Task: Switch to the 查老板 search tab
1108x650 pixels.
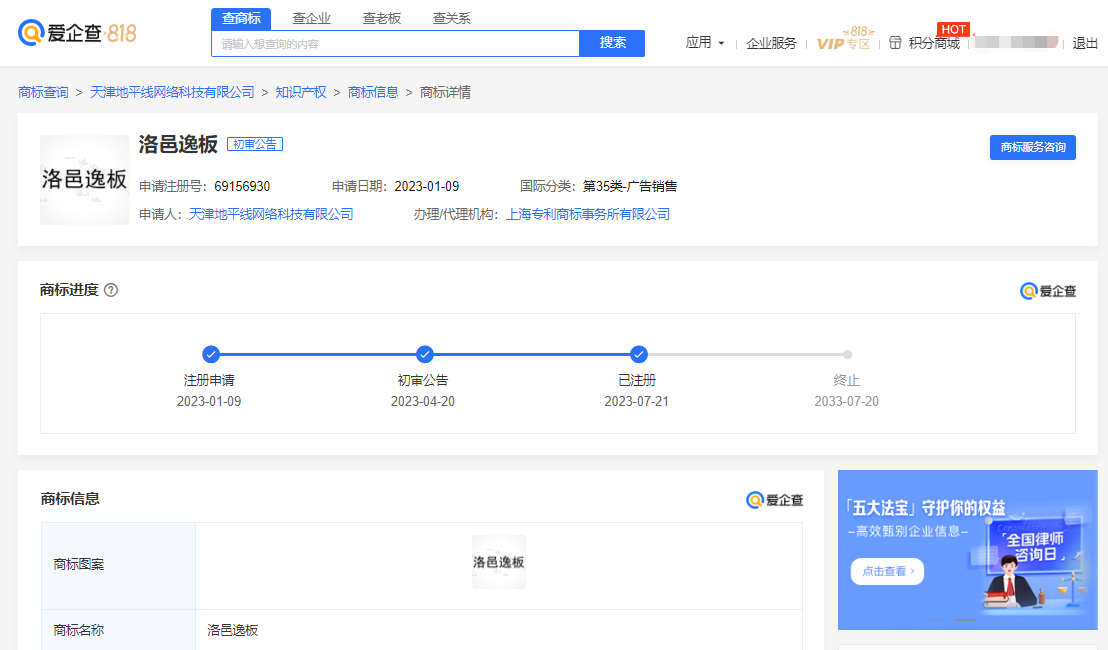Action: (x=382, y=18)
